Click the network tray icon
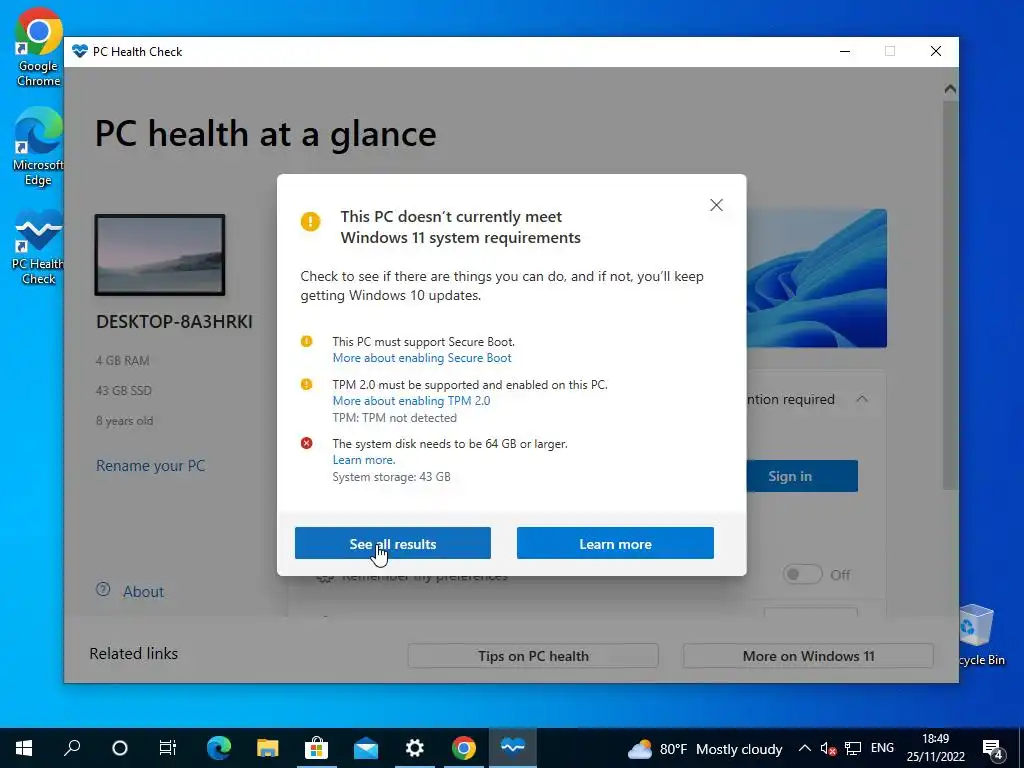Viewport: 1024px width, 768px height. 853,748
